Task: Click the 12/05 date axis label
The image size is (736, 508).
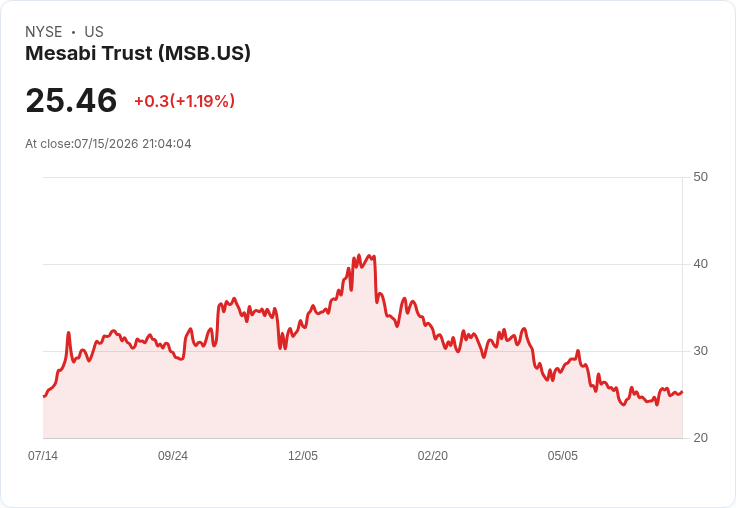Action: pos(303,455)
